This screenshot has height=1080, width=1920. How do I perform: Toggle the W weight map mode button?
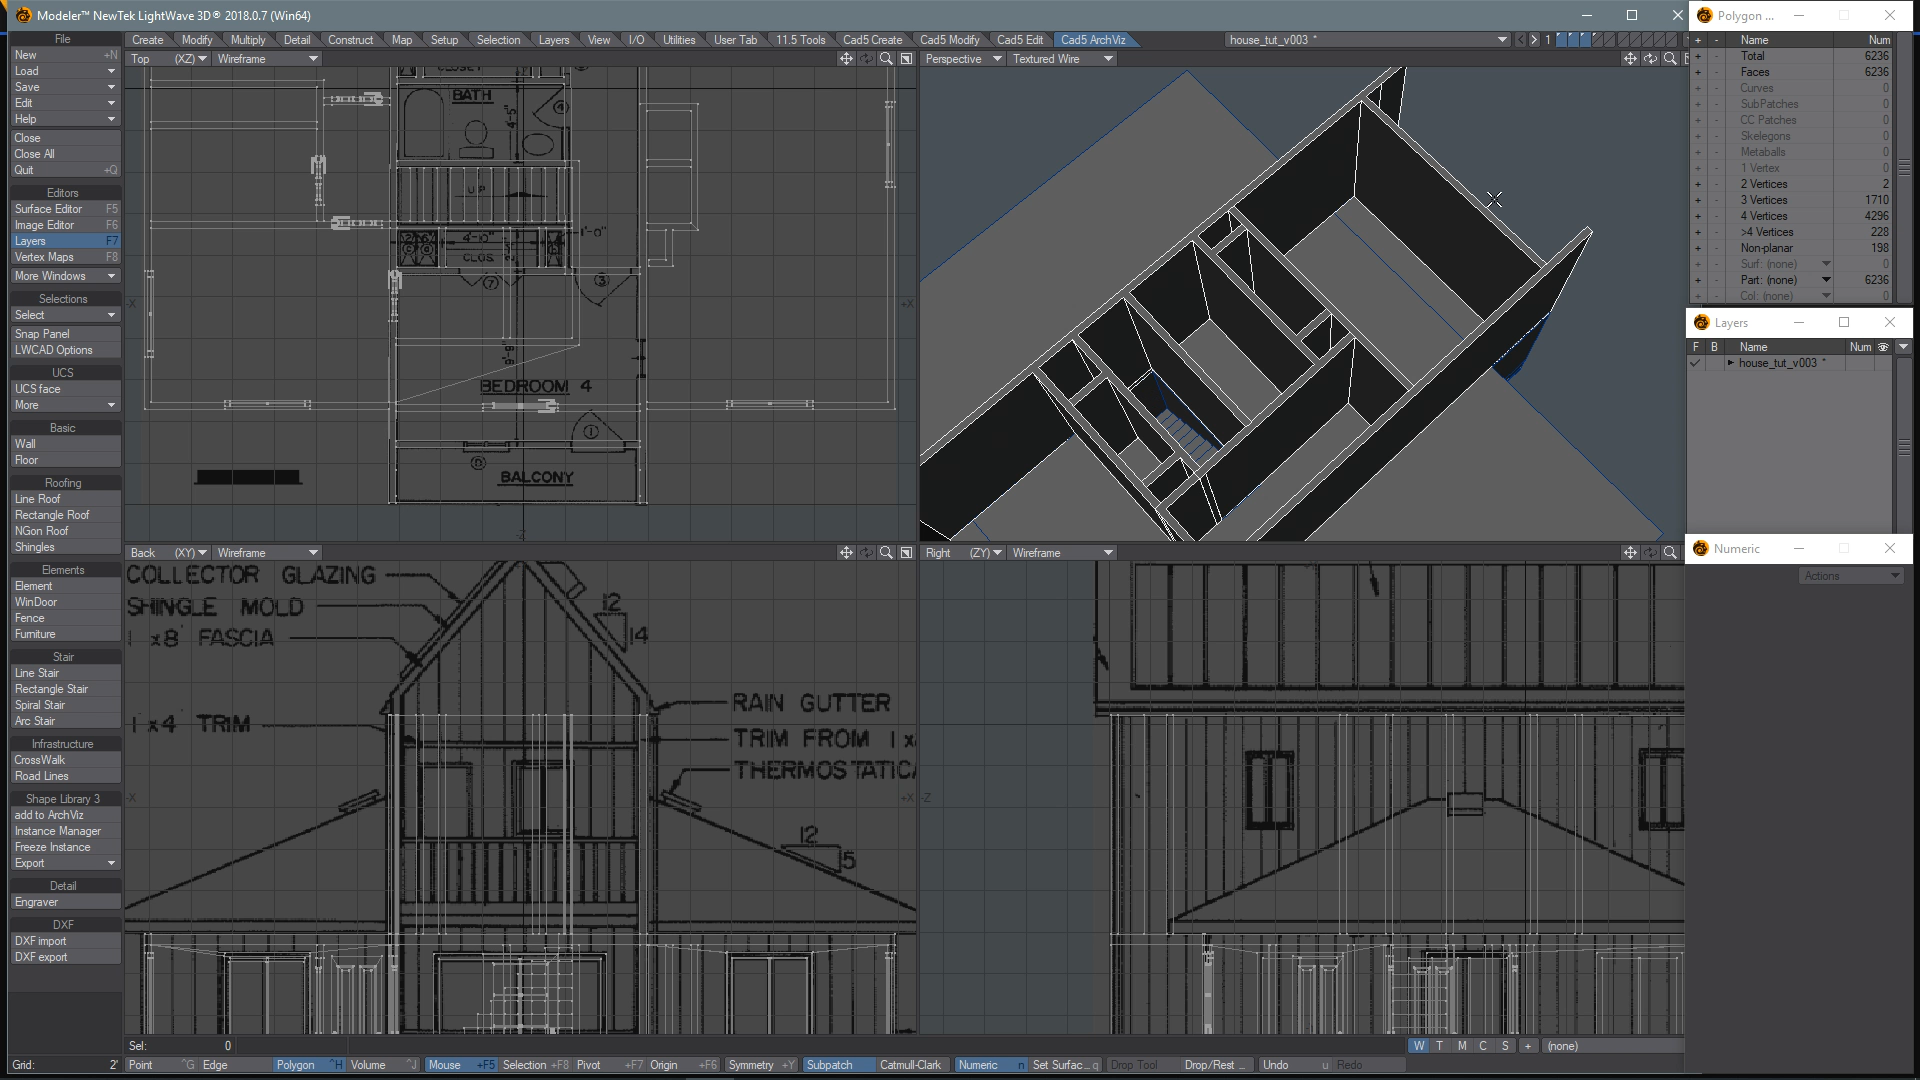(x=1418, y=1046)
